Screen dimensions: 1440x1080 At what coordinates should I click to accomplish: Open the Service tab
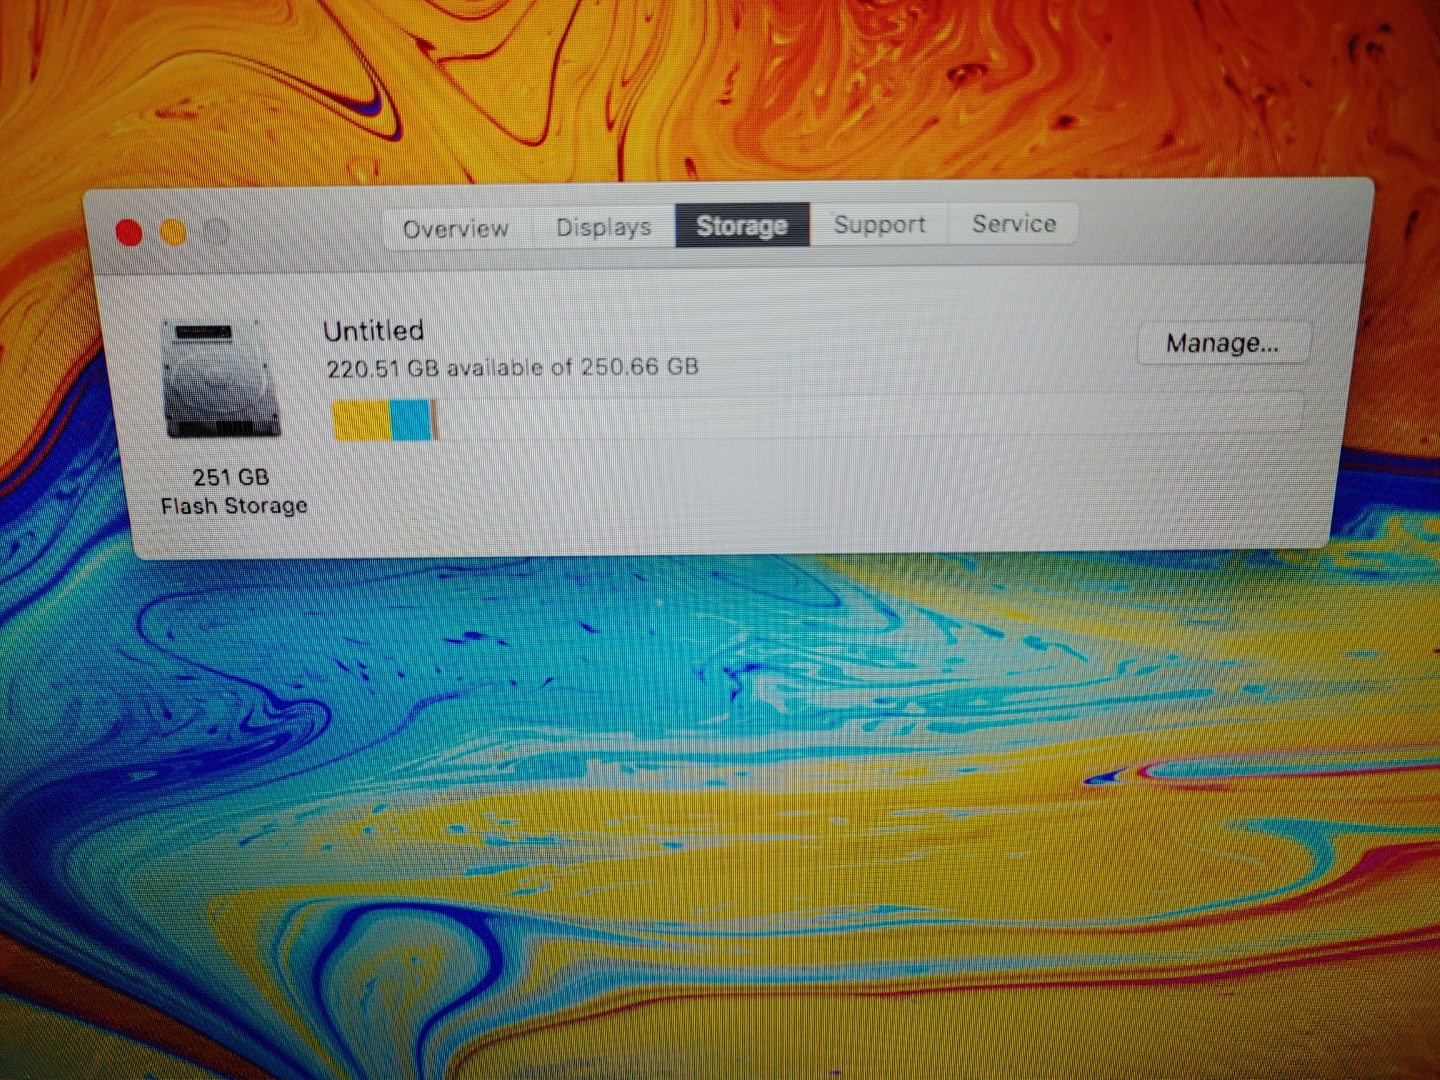pyautogui.click(x=1013, y=223)
